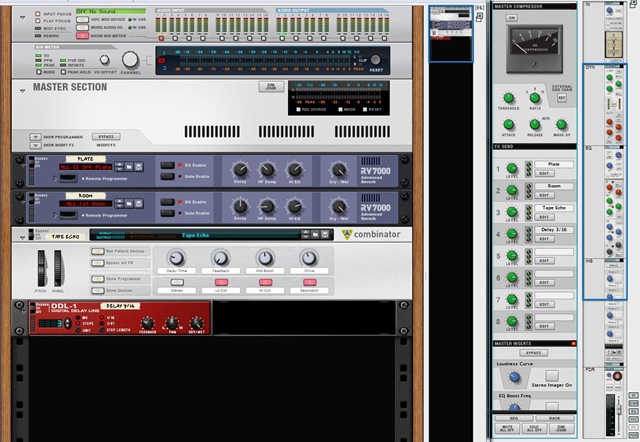
Task: Click the Master Section BYPASS insert FX button
Action: 106,136
